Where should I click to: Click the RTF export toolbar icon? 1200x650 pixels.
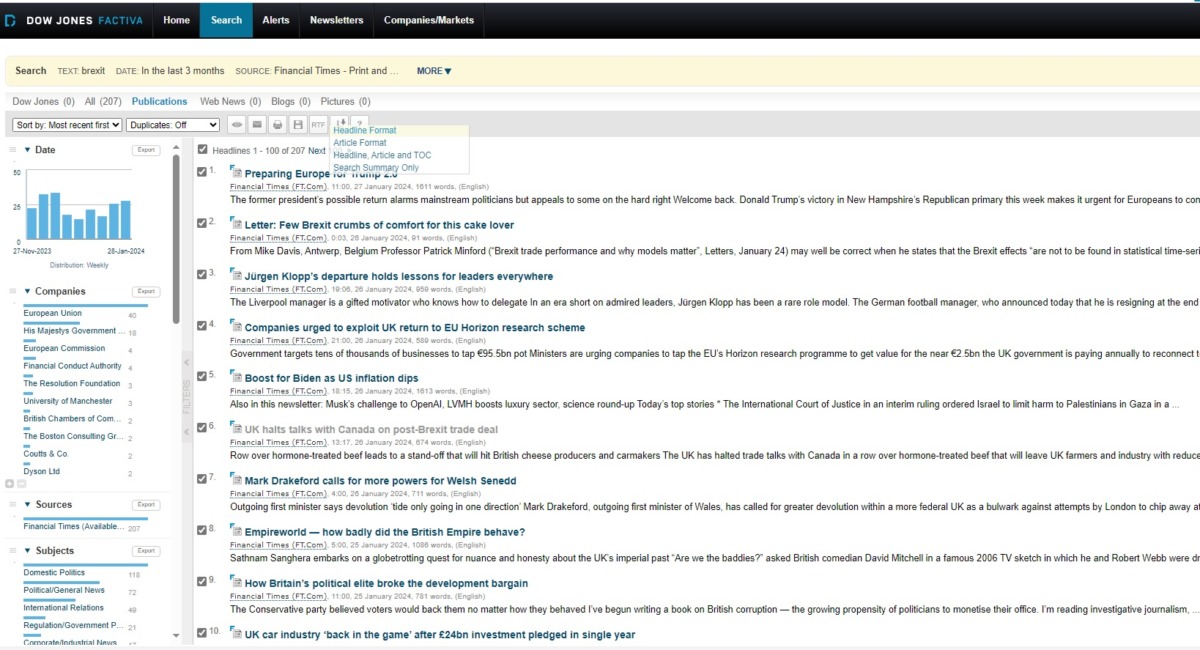click(318, 125)
